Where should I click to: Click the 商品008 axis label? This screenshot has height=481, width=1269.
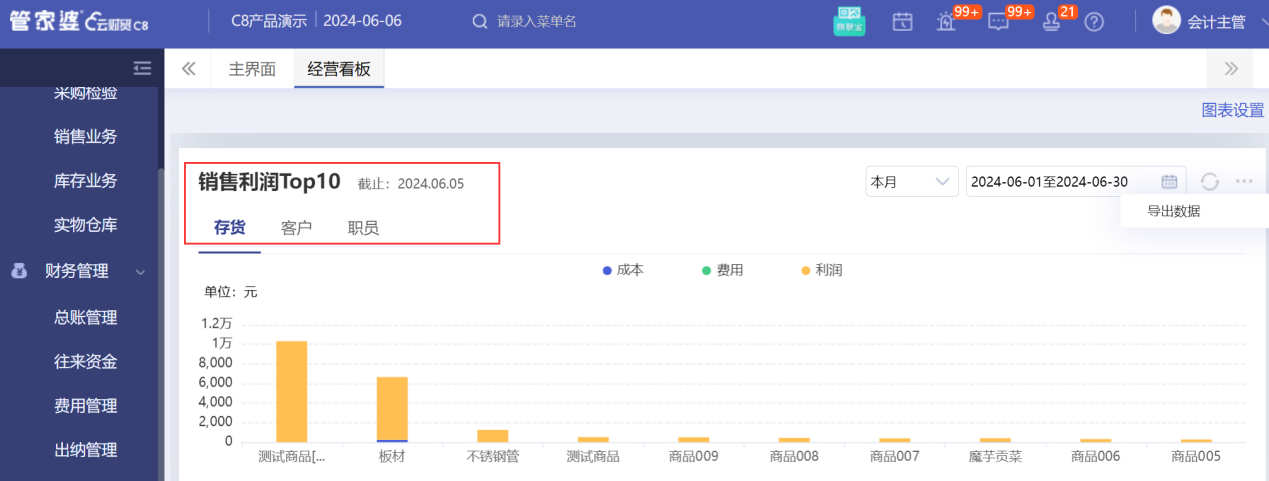click(794, 456)
